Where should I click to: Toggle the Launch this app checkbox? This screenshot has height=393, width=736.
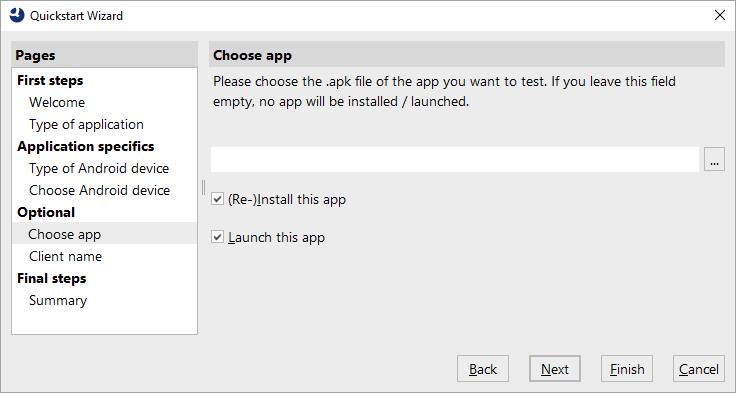(217, 237)
